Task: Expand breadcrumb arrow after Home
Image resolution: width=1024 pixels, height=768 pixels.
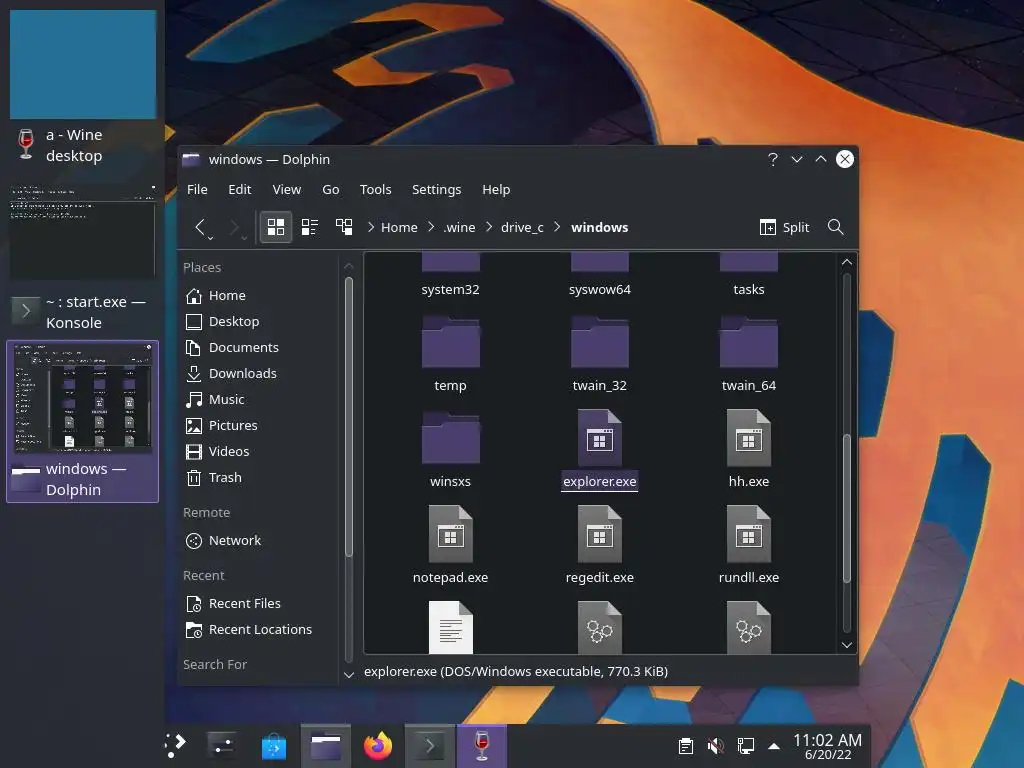Action: [430, 227]
